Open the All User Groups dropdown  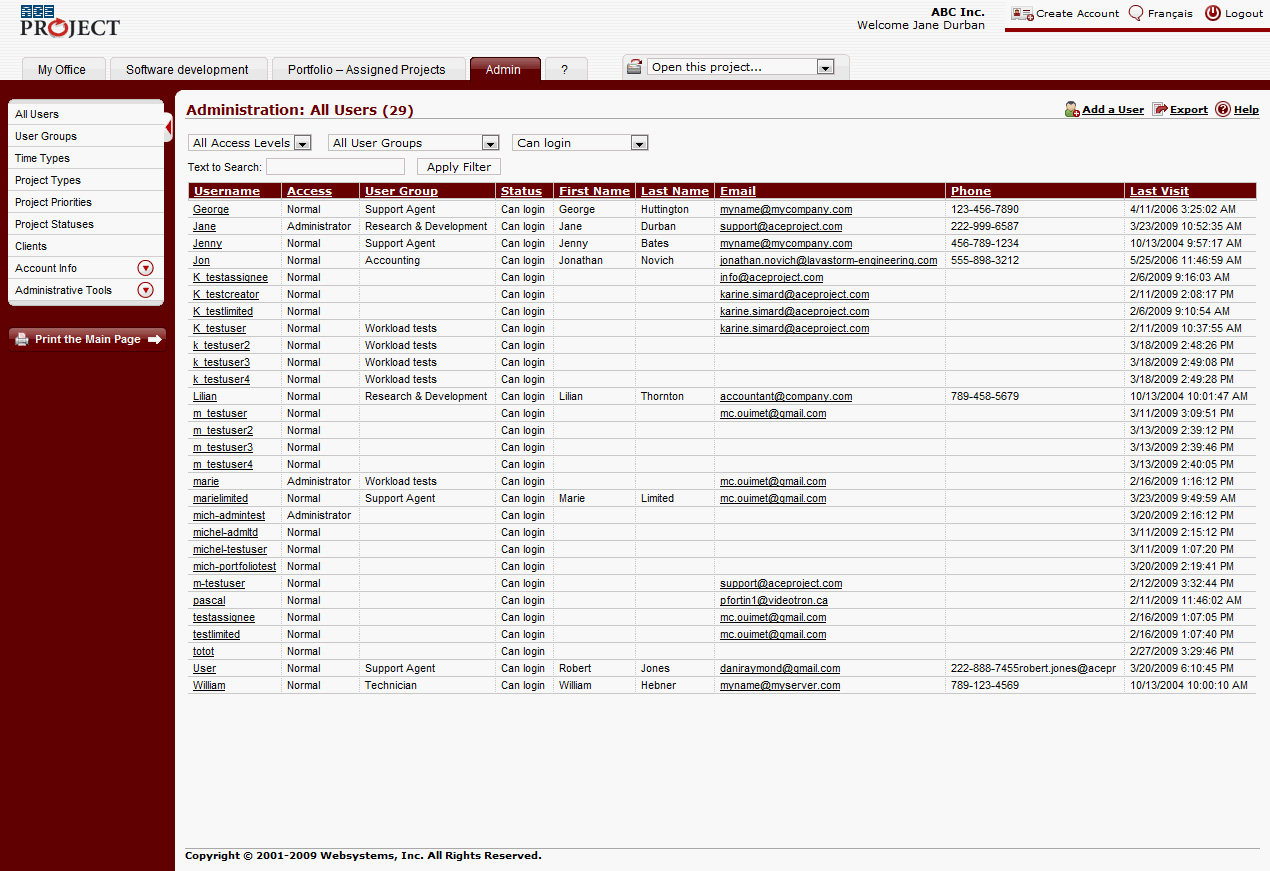pyautogui.click(x=413, y=143)
